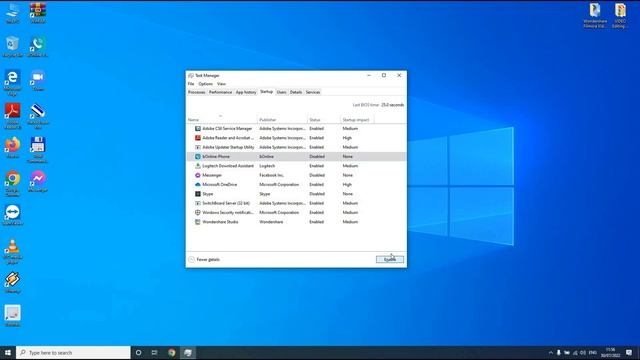Click the Logitech publisher cell

(x=267, y=166)
